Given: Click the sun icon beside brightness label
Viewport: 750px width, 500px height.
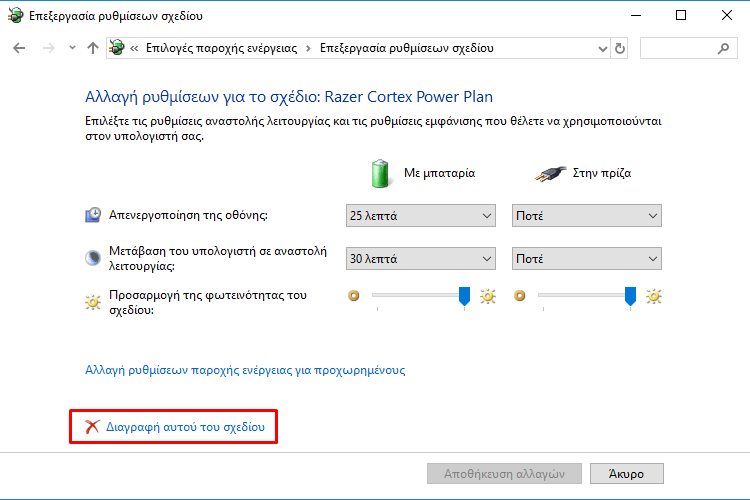Looking at the screenshot, I should 93,302.
